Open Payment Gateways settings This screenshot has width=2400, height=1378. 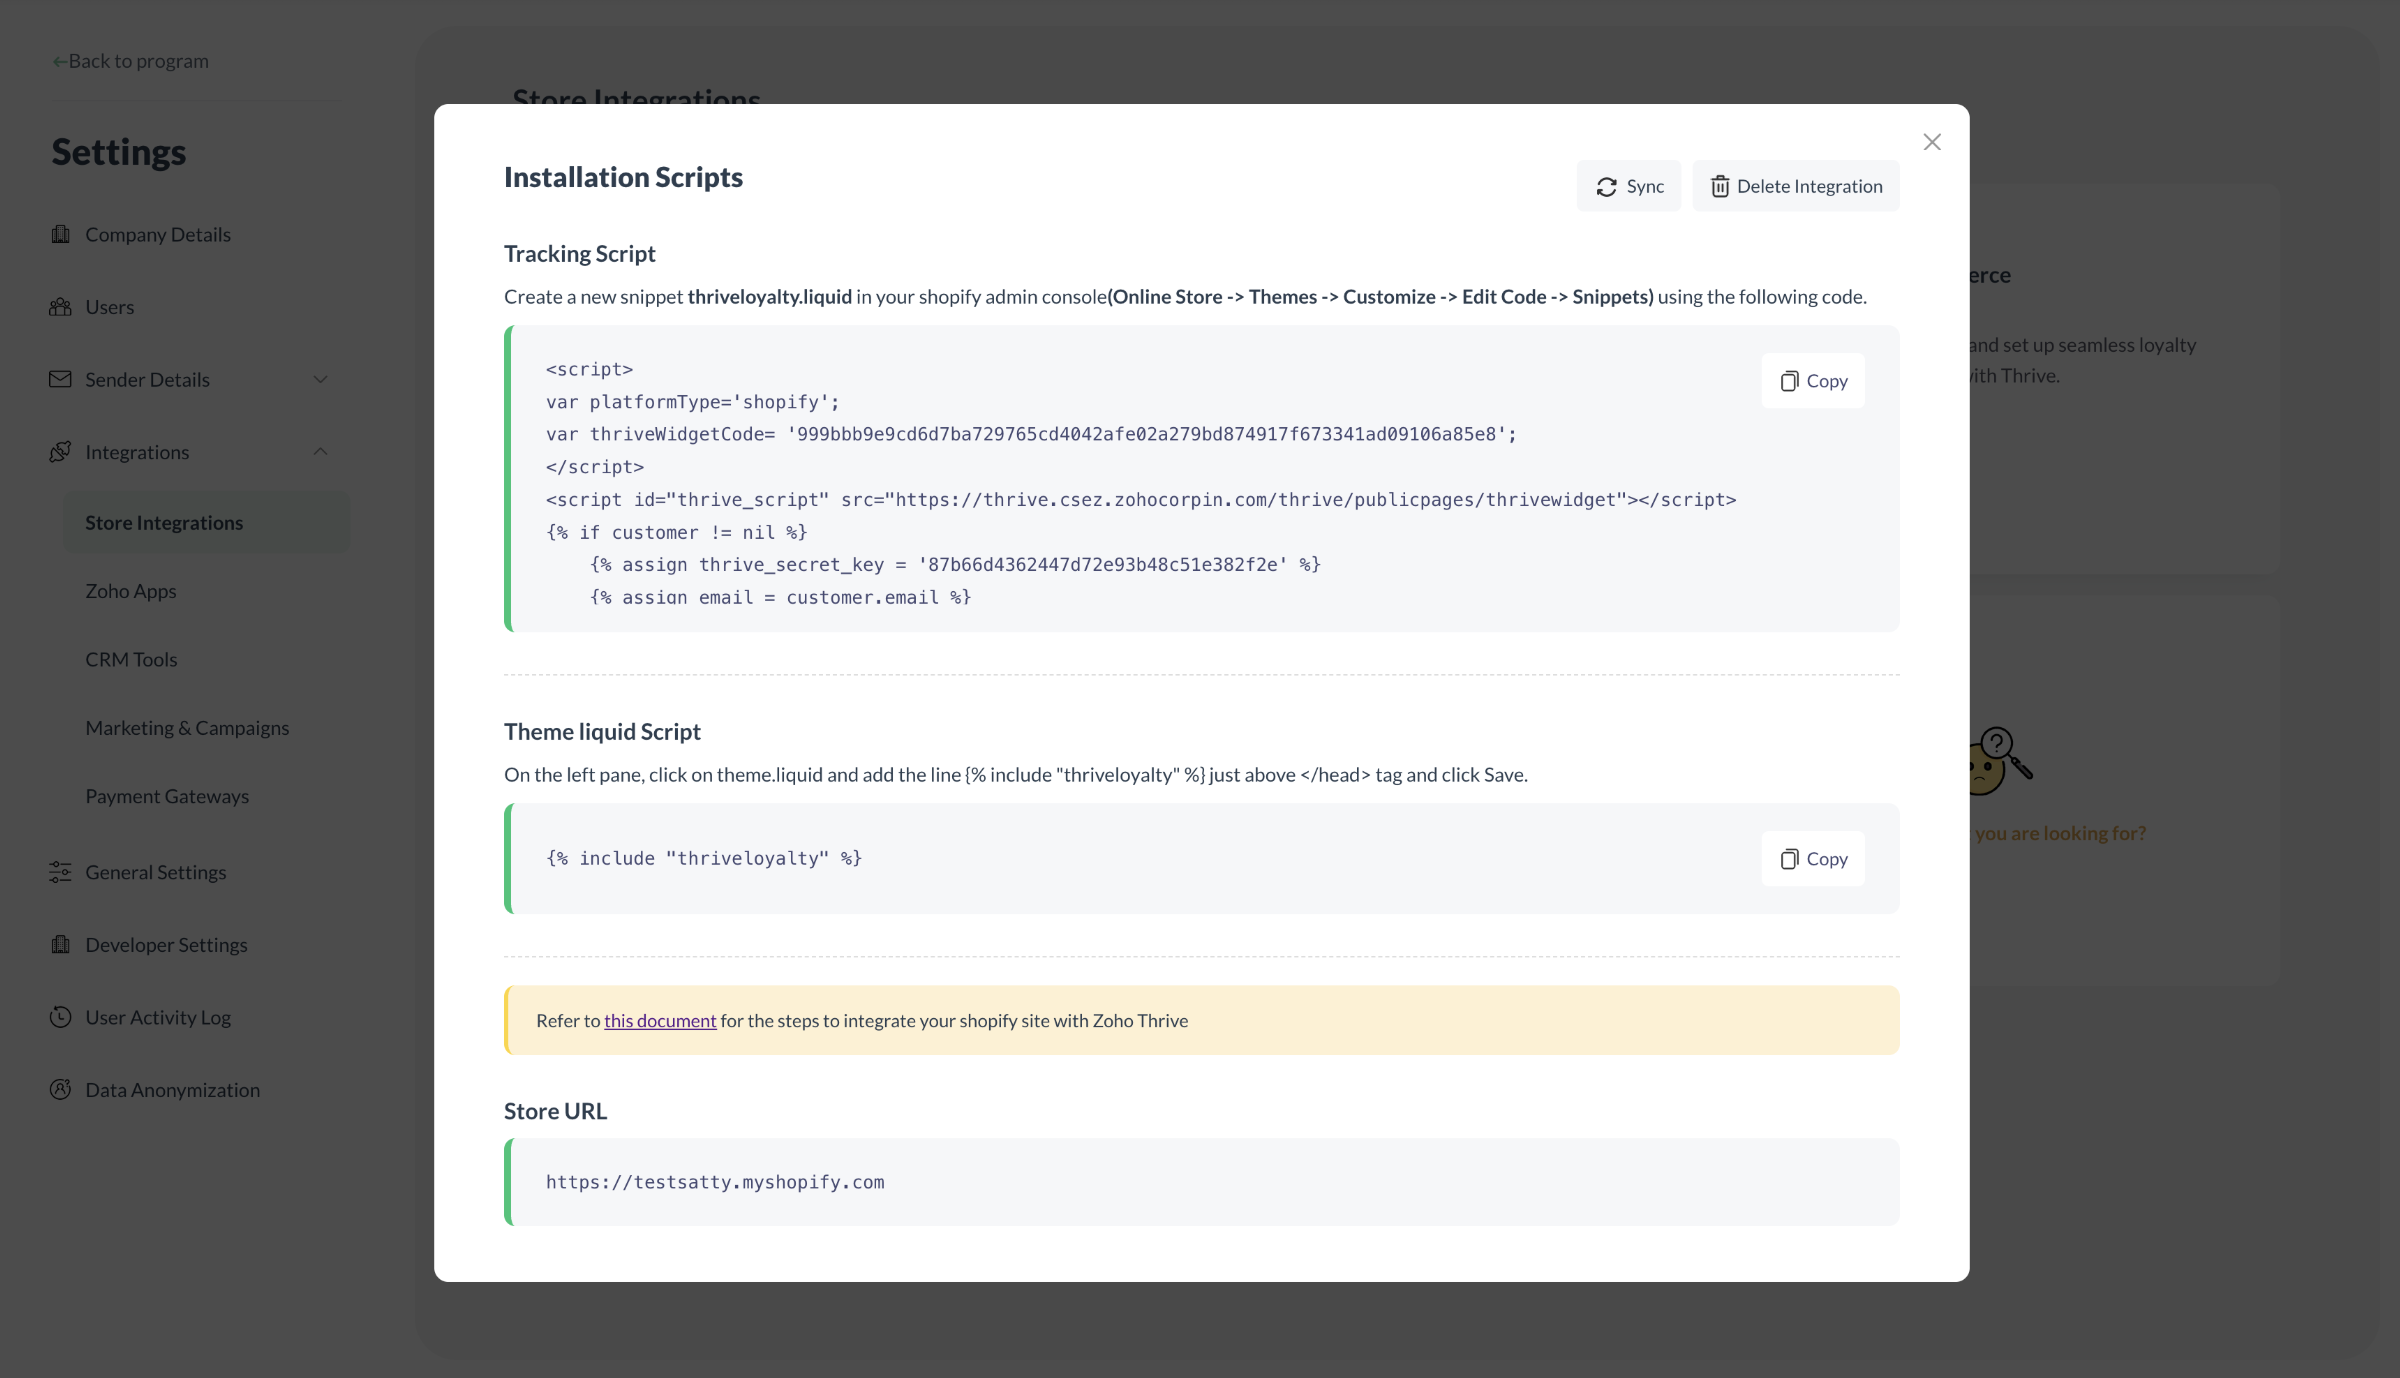coord(167,796)
